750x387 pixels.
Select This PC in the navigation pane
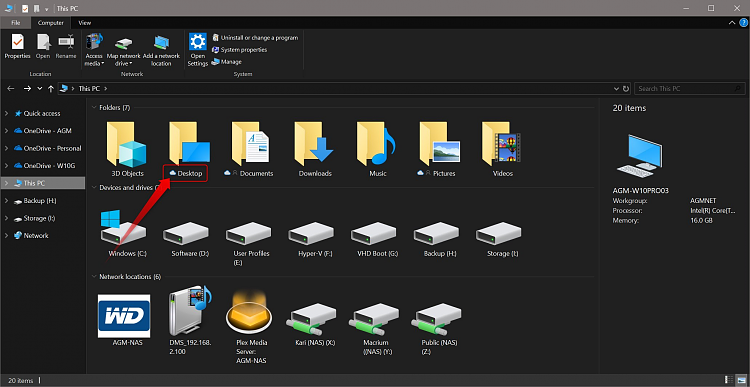[43, 183]
